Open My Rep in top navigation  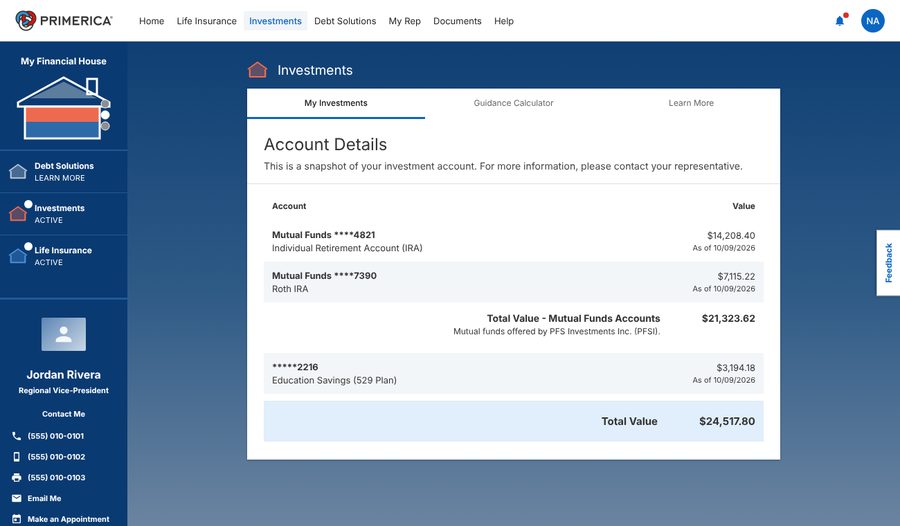pos(405,21)
